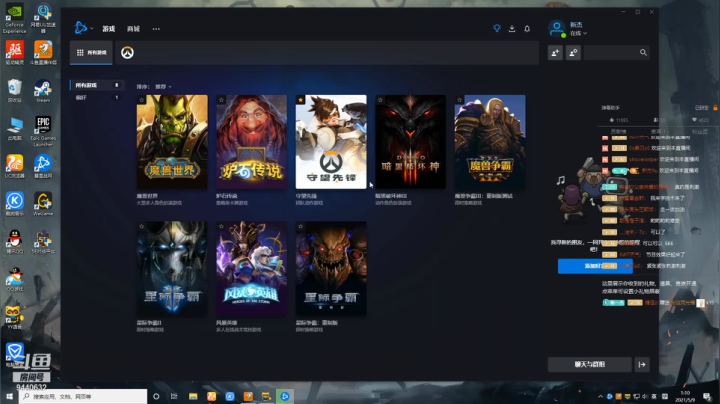Open the Windows action center icon
Screen dimensions: 720x404
coord(707,397)
